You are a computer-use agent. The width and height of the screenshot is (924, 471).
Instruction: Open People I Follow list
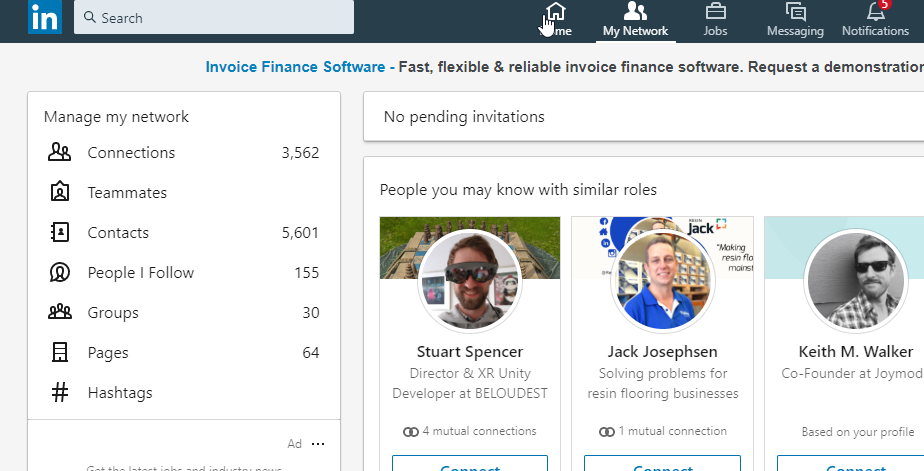pos(140,273)
